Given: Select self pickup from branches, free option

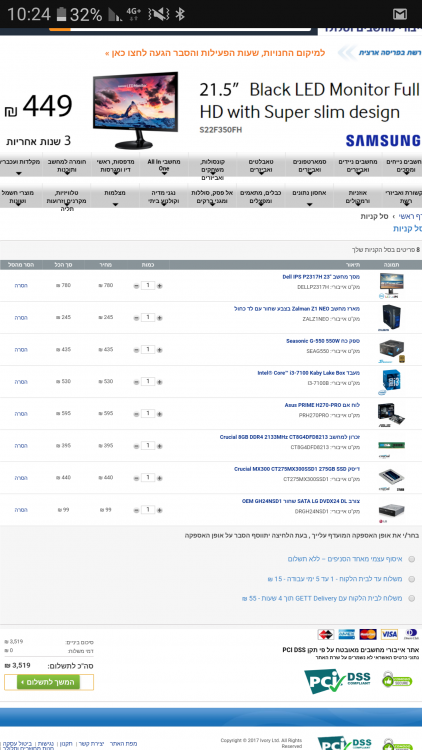Looking at the screenshot, I should click(x=411, y=559).
